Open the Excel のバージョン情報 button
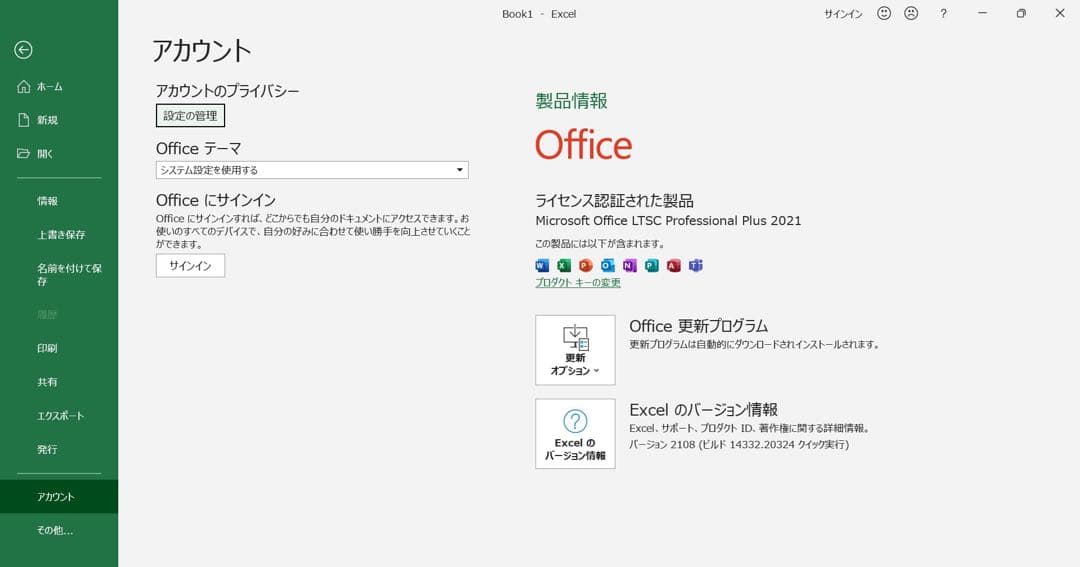 point(575,433)
